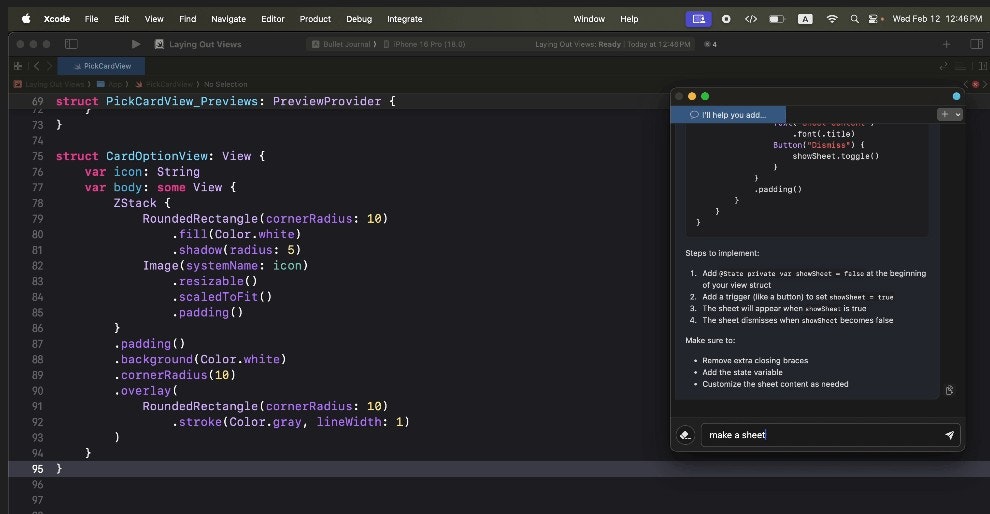Toggle the left navigator sidebar
Image resolution: width=990 pixels, height=514 pixels.
click(71, 44)
